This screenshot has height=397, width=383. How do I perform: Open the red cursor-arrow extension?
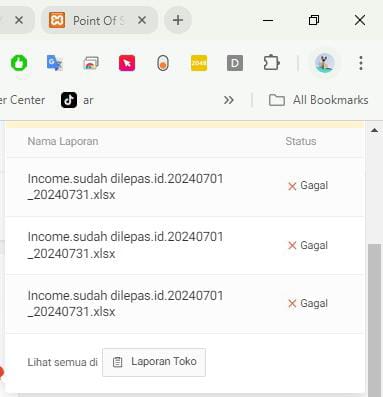[x=127, y=63]
